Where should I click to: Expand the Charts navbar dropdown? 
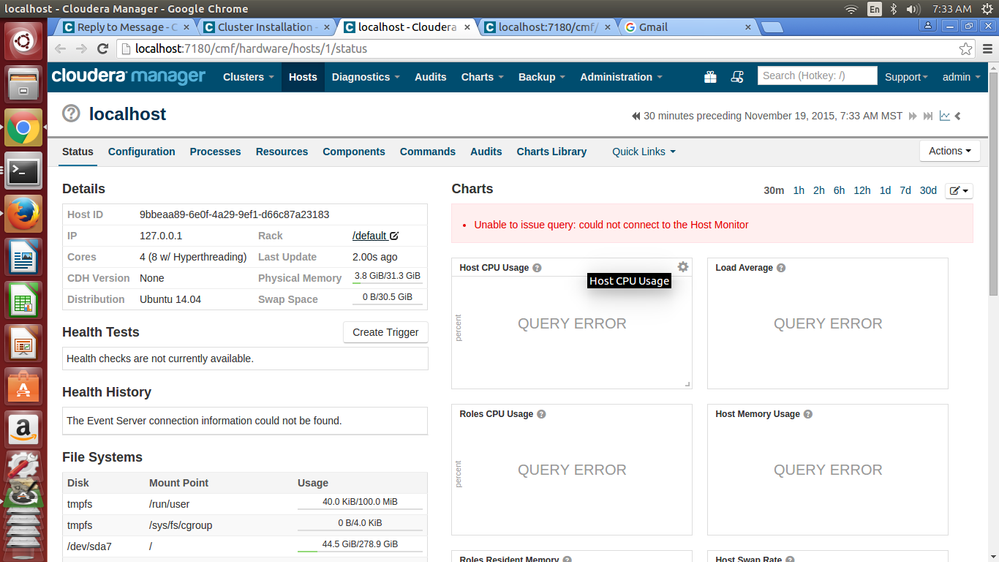coord(482,77)
